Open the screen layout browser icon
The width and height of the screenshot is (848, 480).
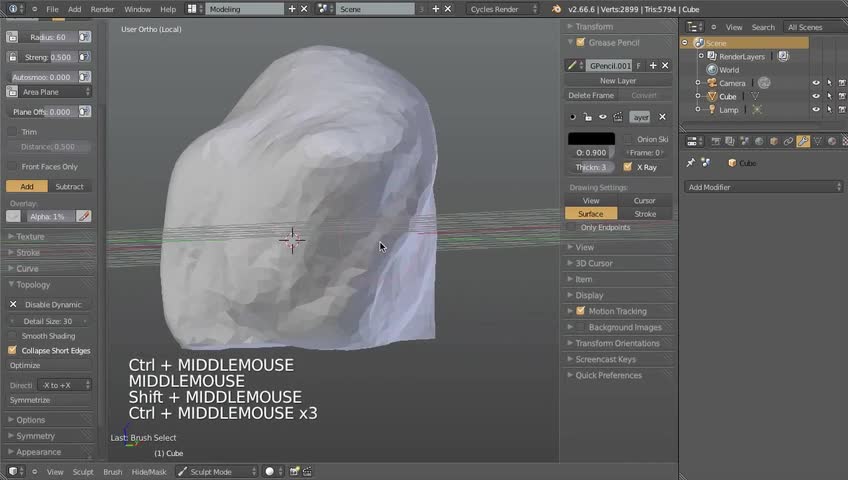[x=194, y=9]
